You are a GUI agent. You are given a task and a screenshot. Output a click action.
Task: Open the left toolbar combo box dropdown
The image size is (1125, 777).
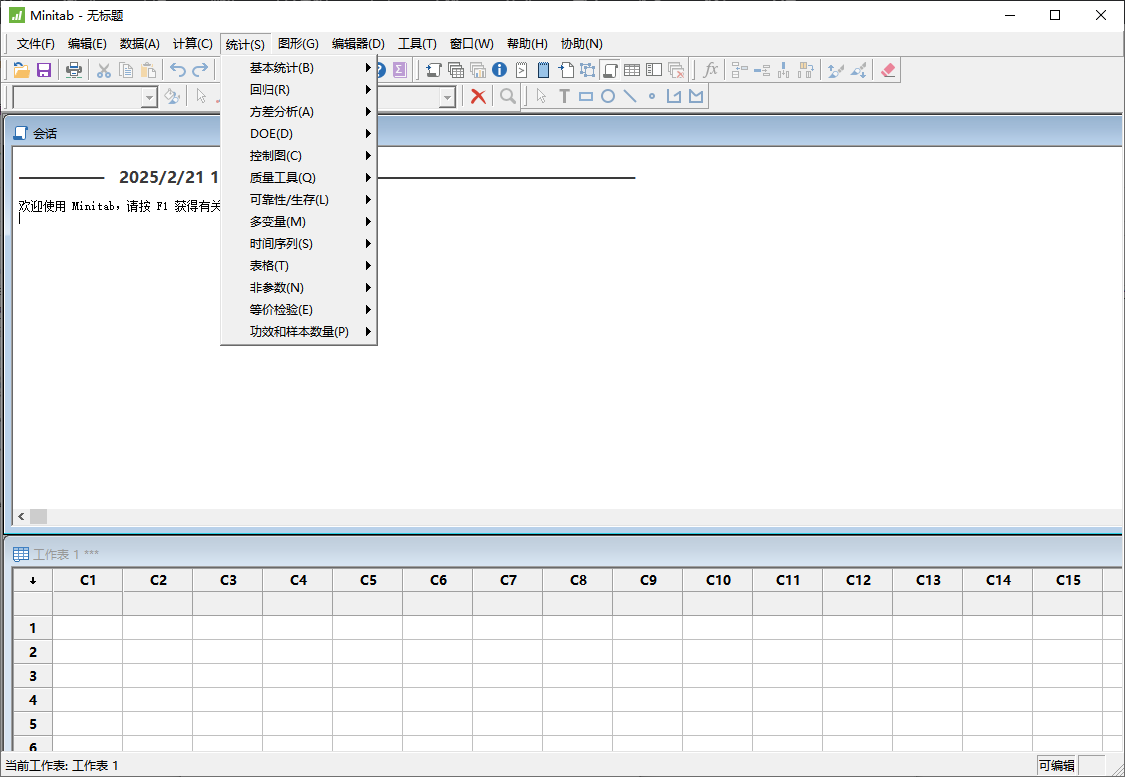click(149, 97)
